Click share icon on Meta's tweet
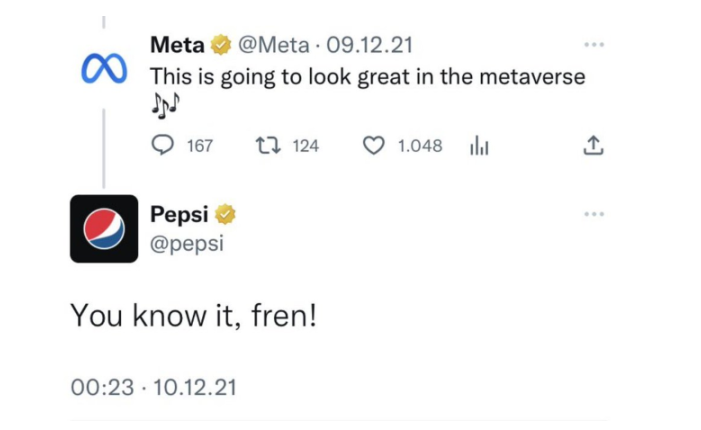The height and width of the screenshot is (430, 701). [x=593, y=145]
